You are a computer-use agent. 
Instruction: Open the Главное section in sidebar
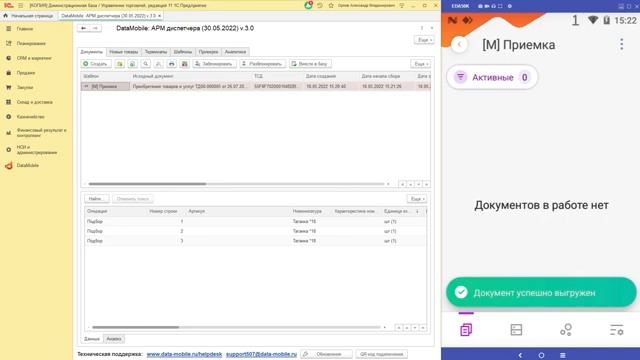(24, 29)
